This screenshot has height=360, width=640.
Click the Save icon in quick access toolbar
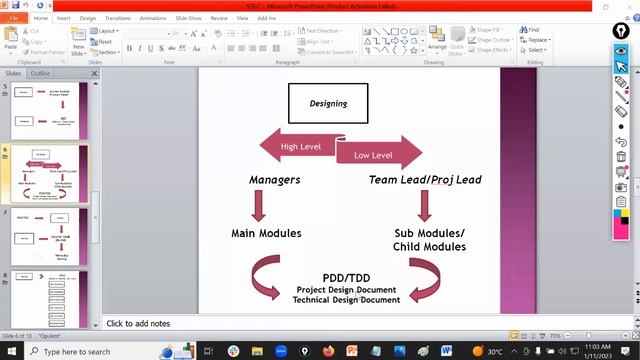pos(16,5)
